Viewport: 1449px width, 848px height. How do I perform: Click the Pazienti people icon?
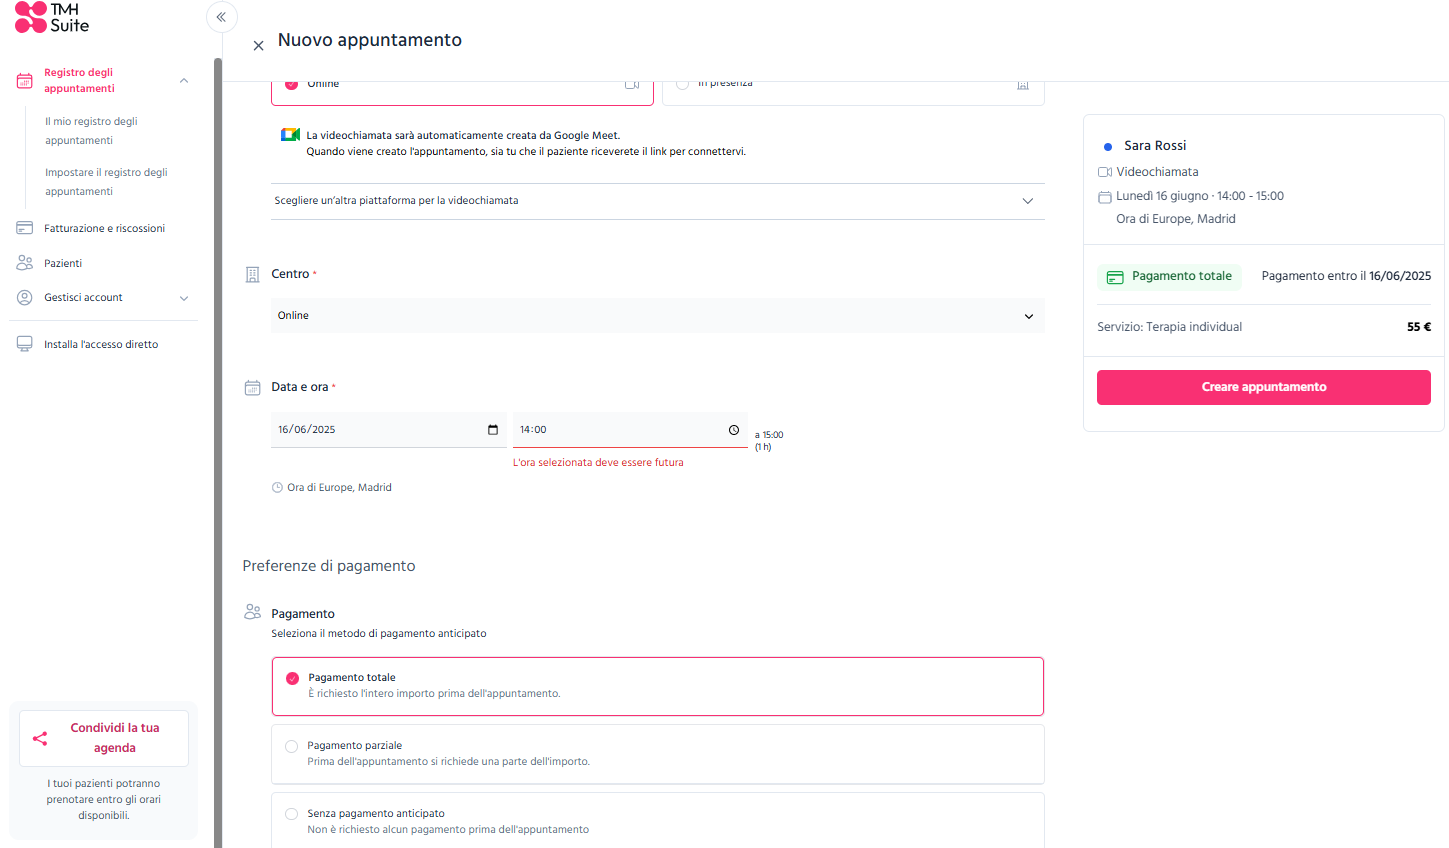(25, 263)
